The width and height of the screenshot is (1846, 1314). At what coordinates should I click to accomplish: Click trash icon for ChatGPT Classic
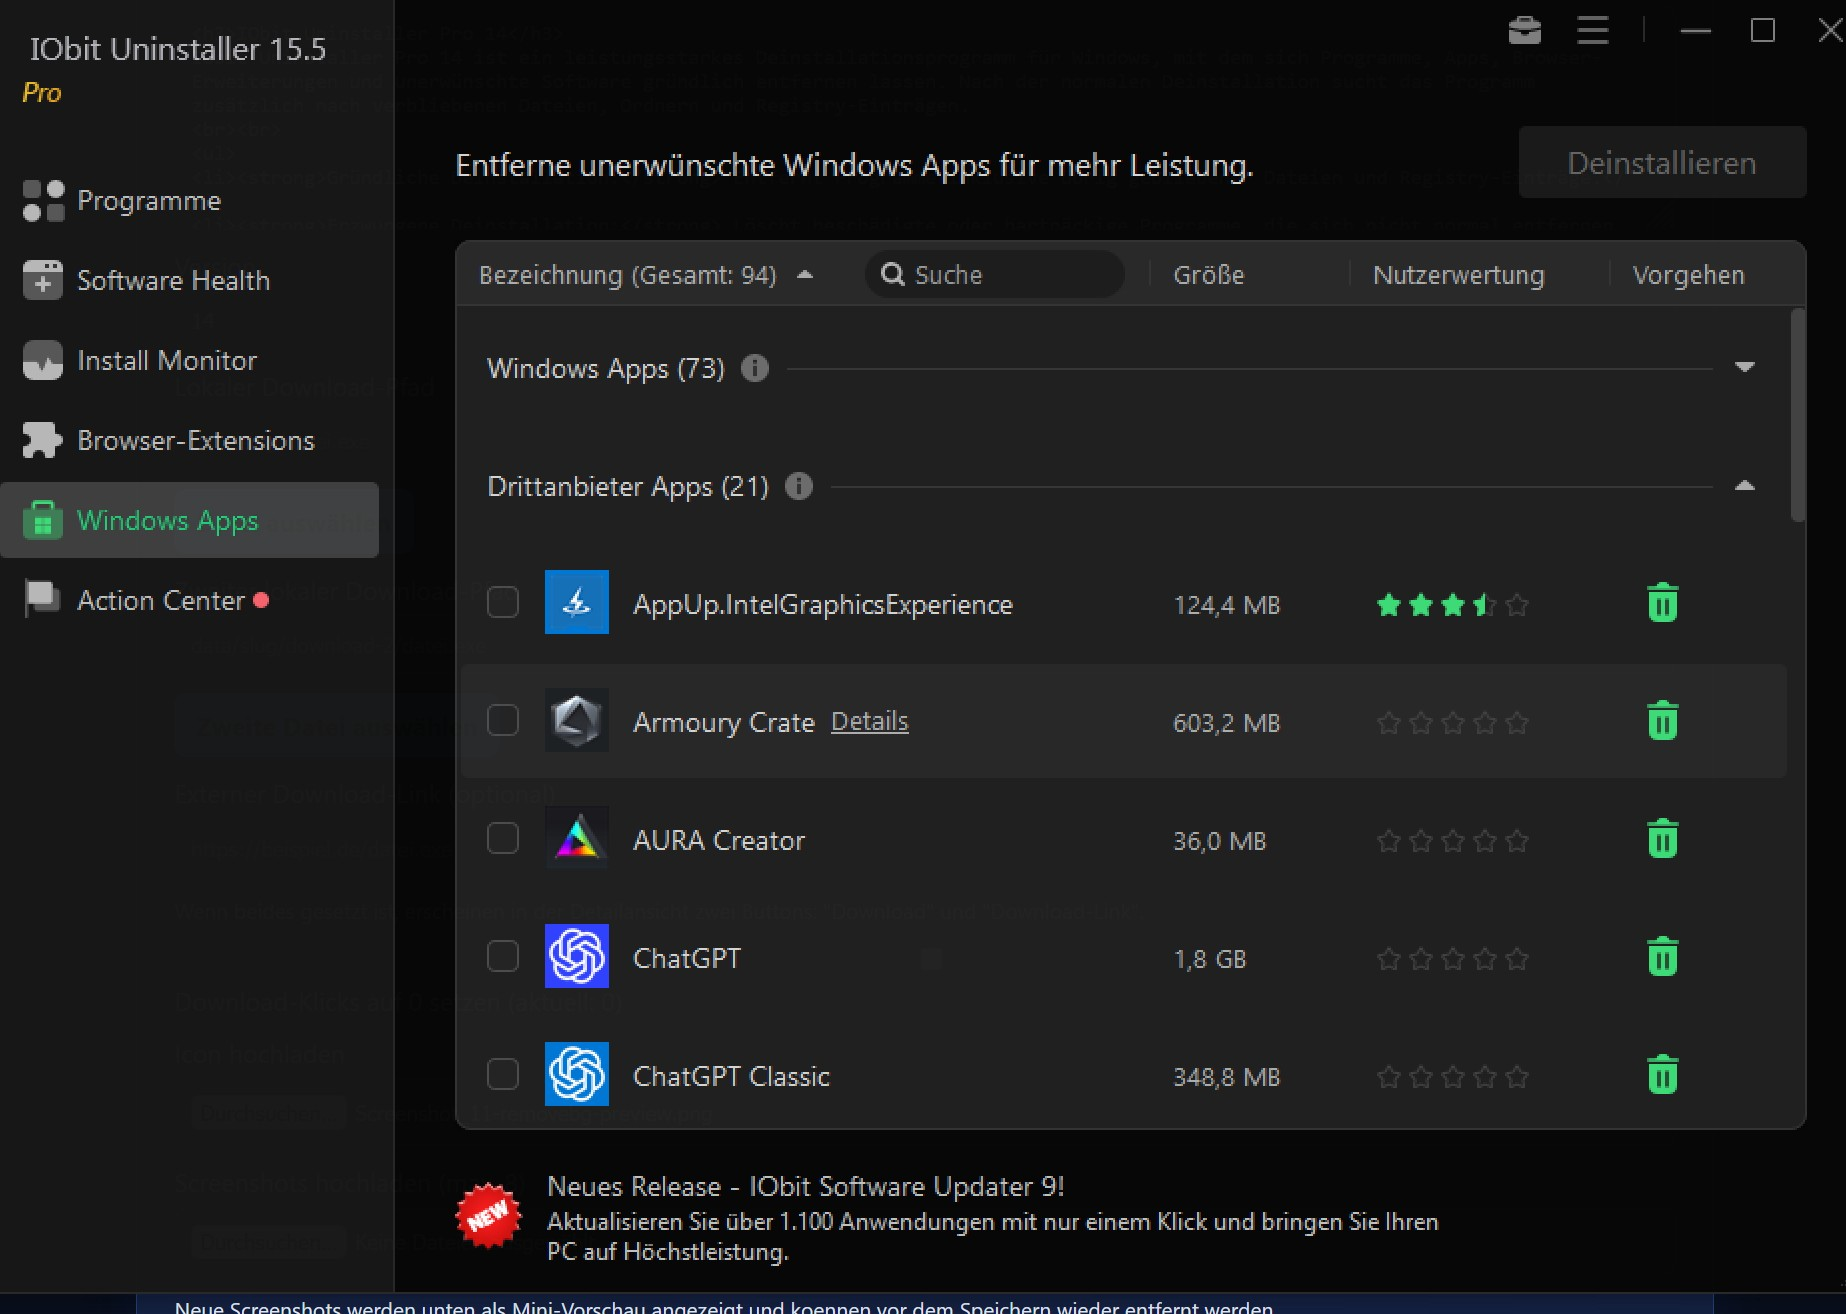[1662, 1075]
